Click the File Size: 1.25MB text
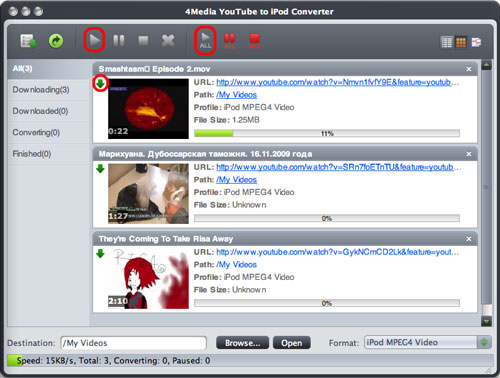 (x=227, y=120)
